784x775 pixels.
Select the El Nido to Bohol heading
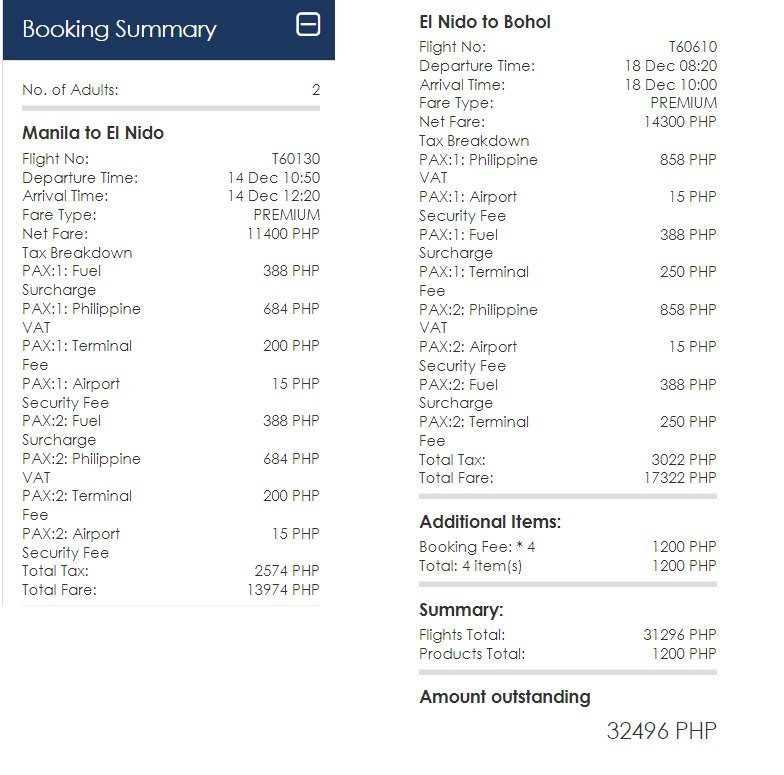tap(485, 22)
